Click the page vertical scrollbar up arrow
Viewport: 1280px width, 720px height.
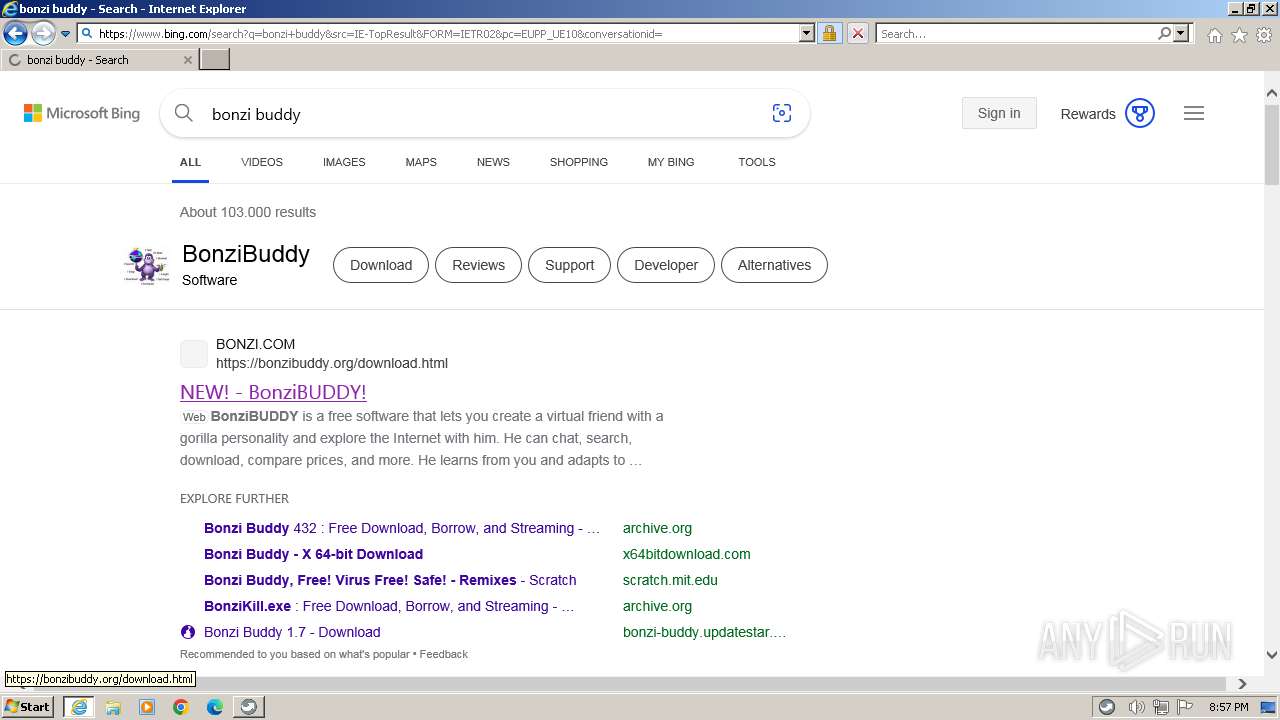click(x=1272, y=93)
